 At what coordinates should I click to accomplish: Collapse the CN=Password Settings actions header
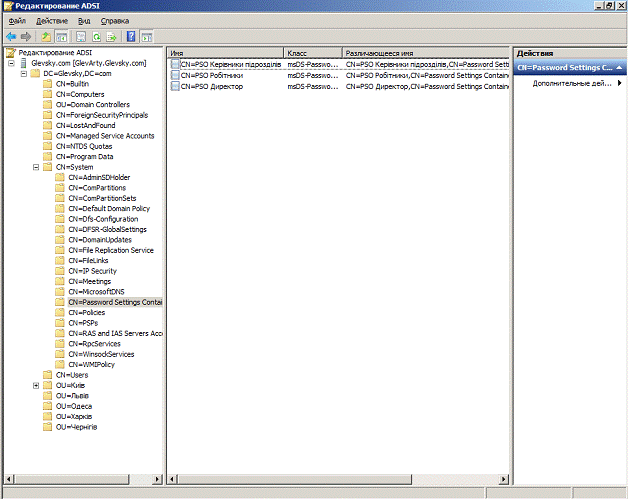(621, 67)
